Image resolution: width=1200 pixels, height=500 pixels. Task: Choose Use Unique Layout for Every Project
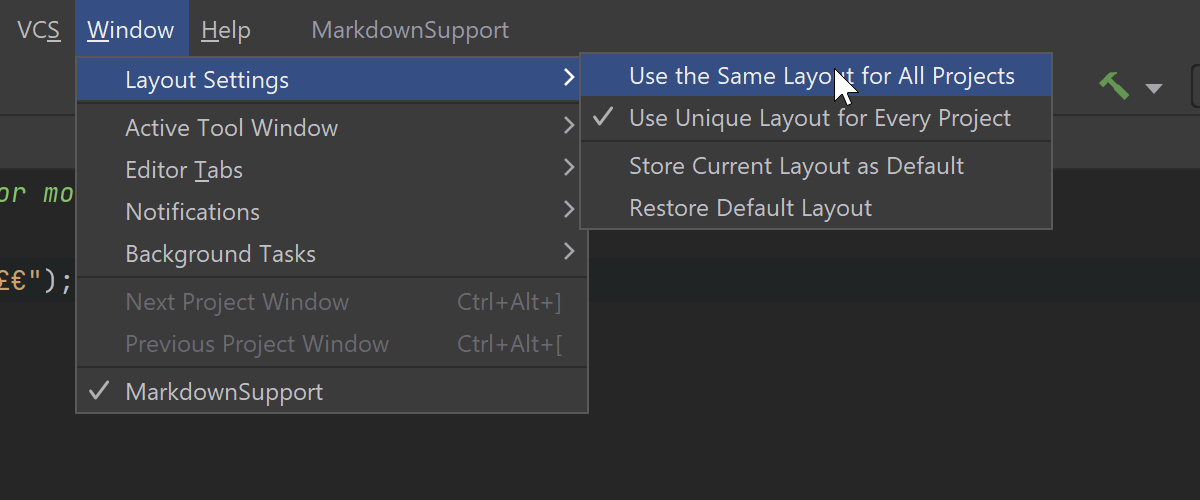point(819,119)
